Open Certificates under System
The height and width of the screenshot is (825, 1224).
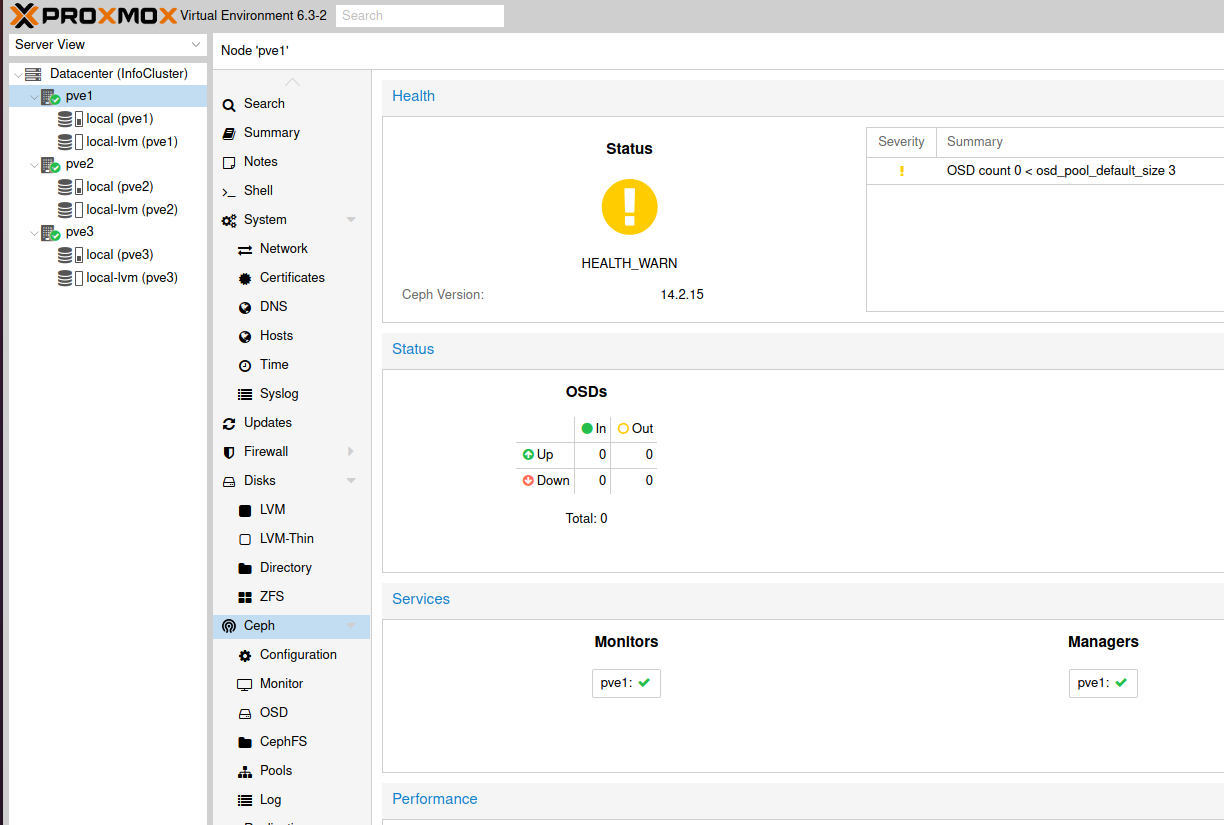point(291,278)
